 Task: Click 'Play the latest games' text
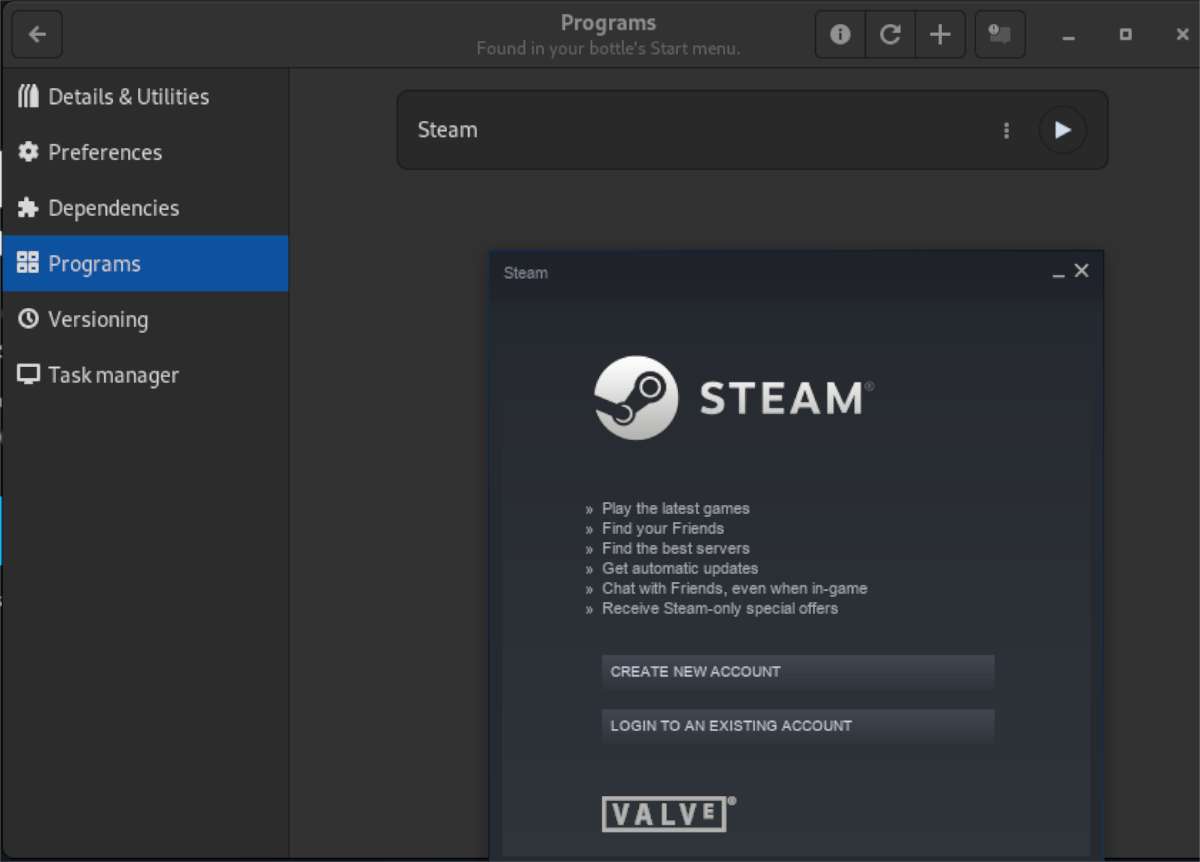675,508
